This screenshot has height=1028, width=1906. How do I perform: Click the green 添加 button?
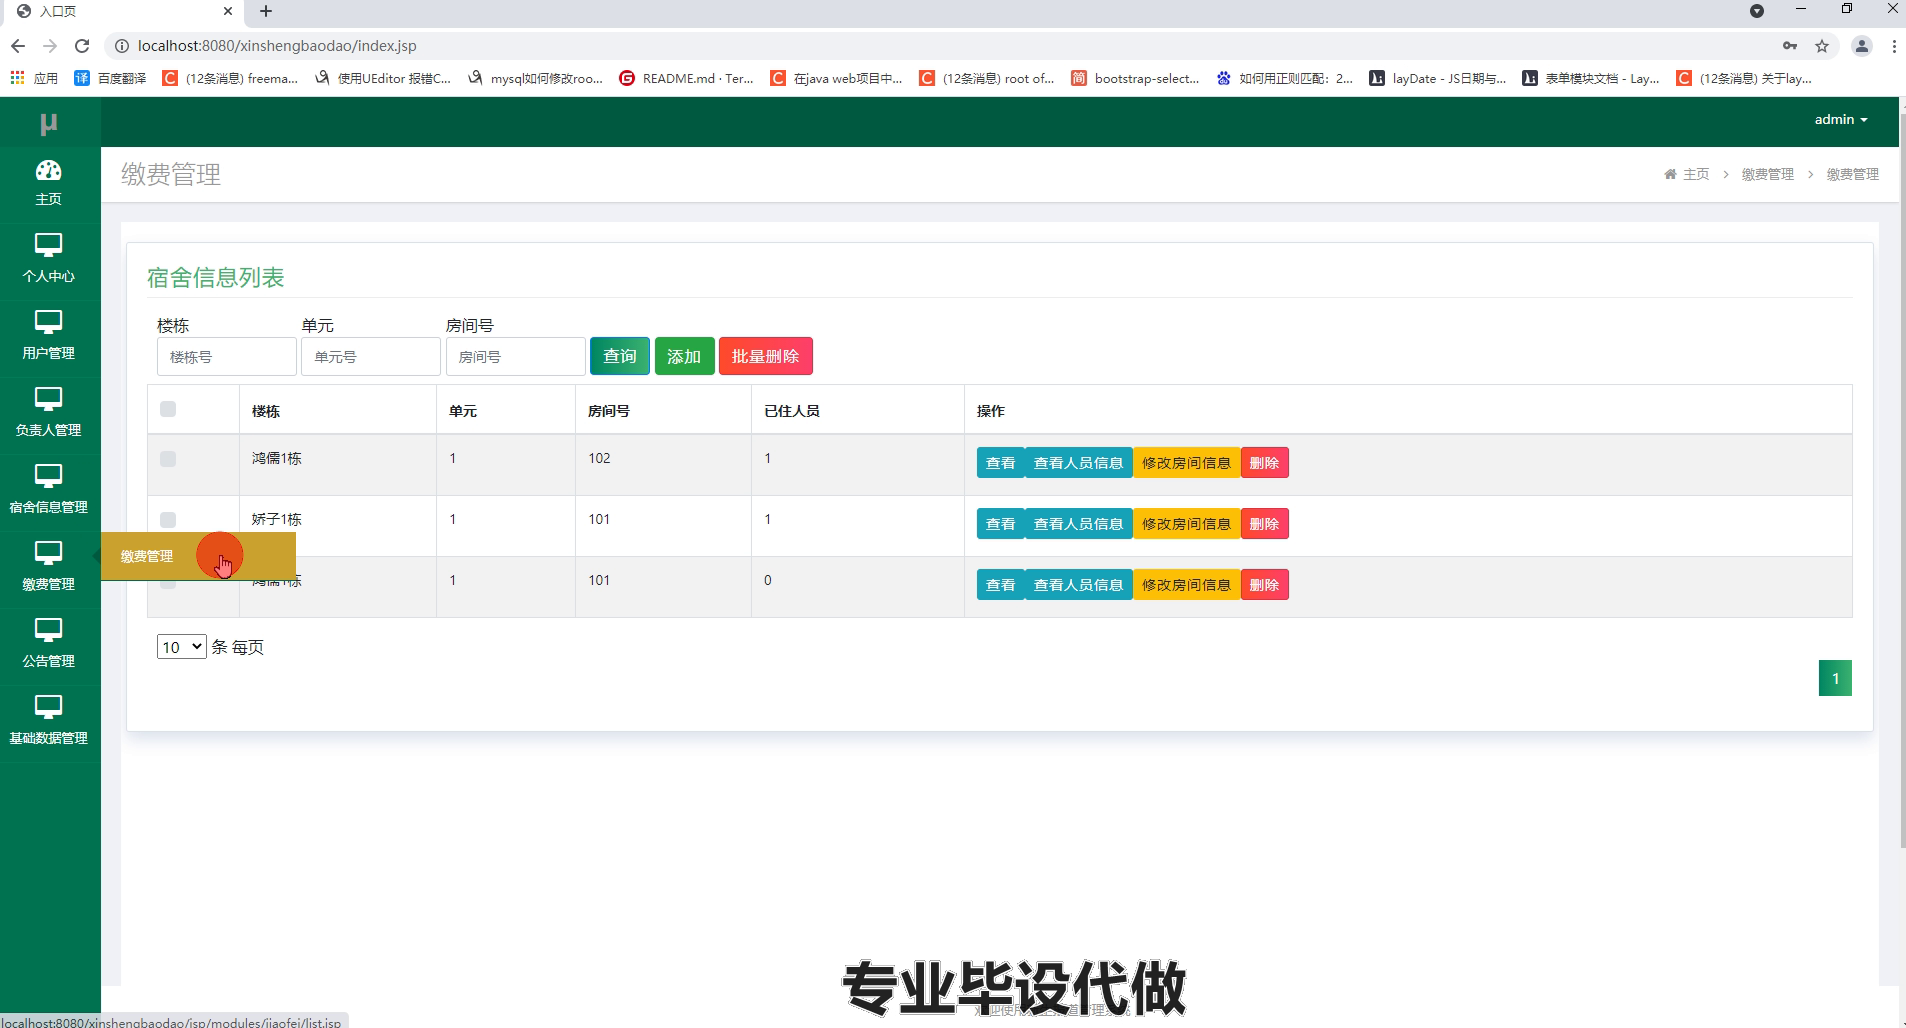684,356
